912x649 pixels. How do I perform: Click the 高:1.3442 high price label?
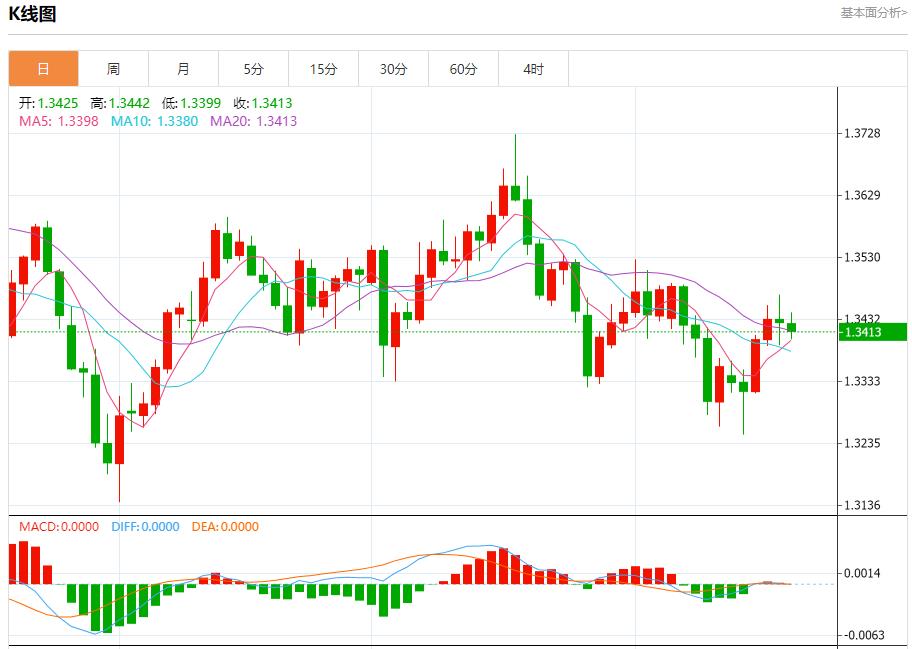click(x=122, y=101)
